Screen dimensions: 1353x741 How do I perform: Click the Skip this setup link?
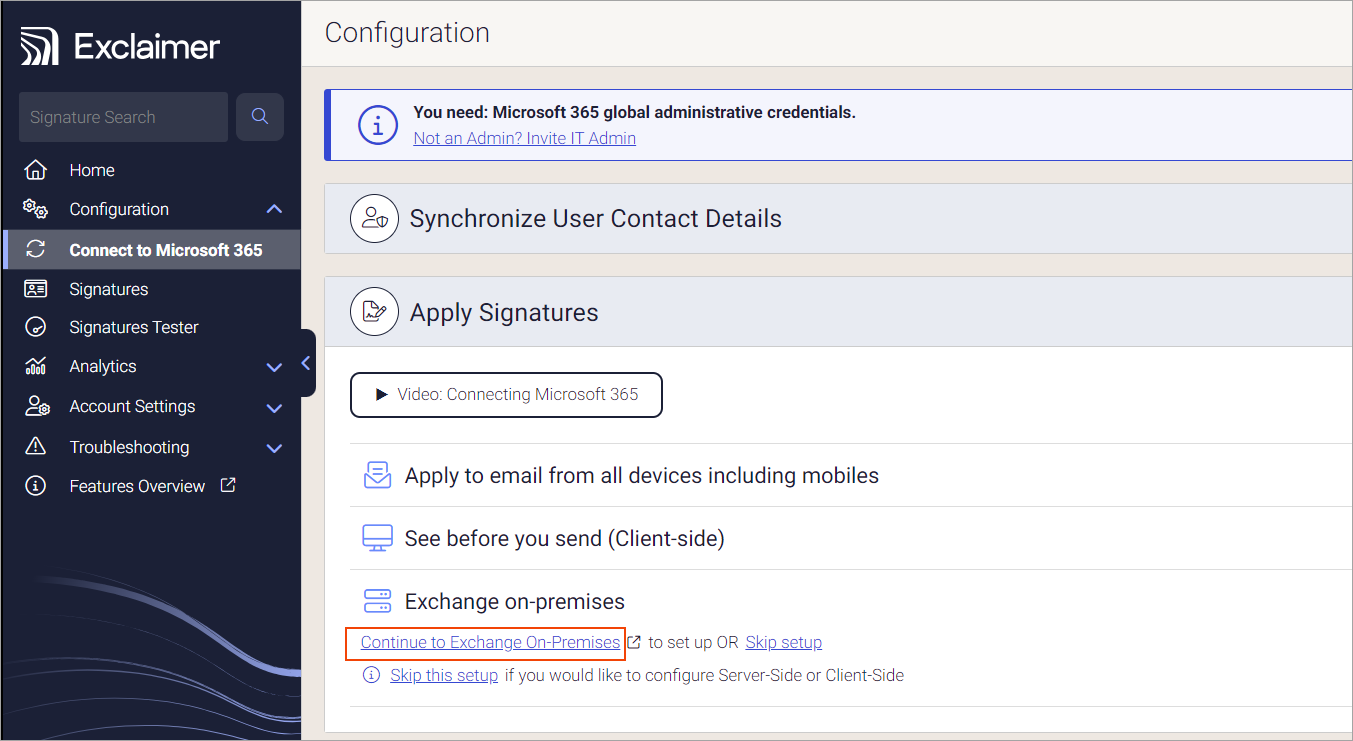coord(444,675)
